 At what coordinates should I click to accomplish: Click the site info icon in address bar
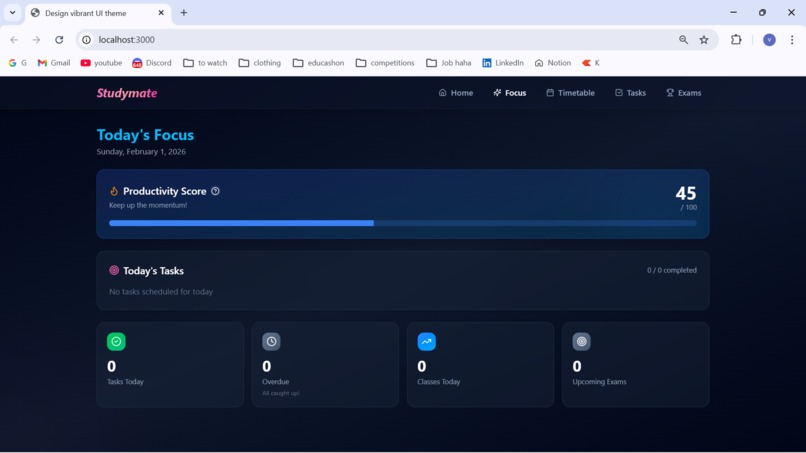point(86,40)
